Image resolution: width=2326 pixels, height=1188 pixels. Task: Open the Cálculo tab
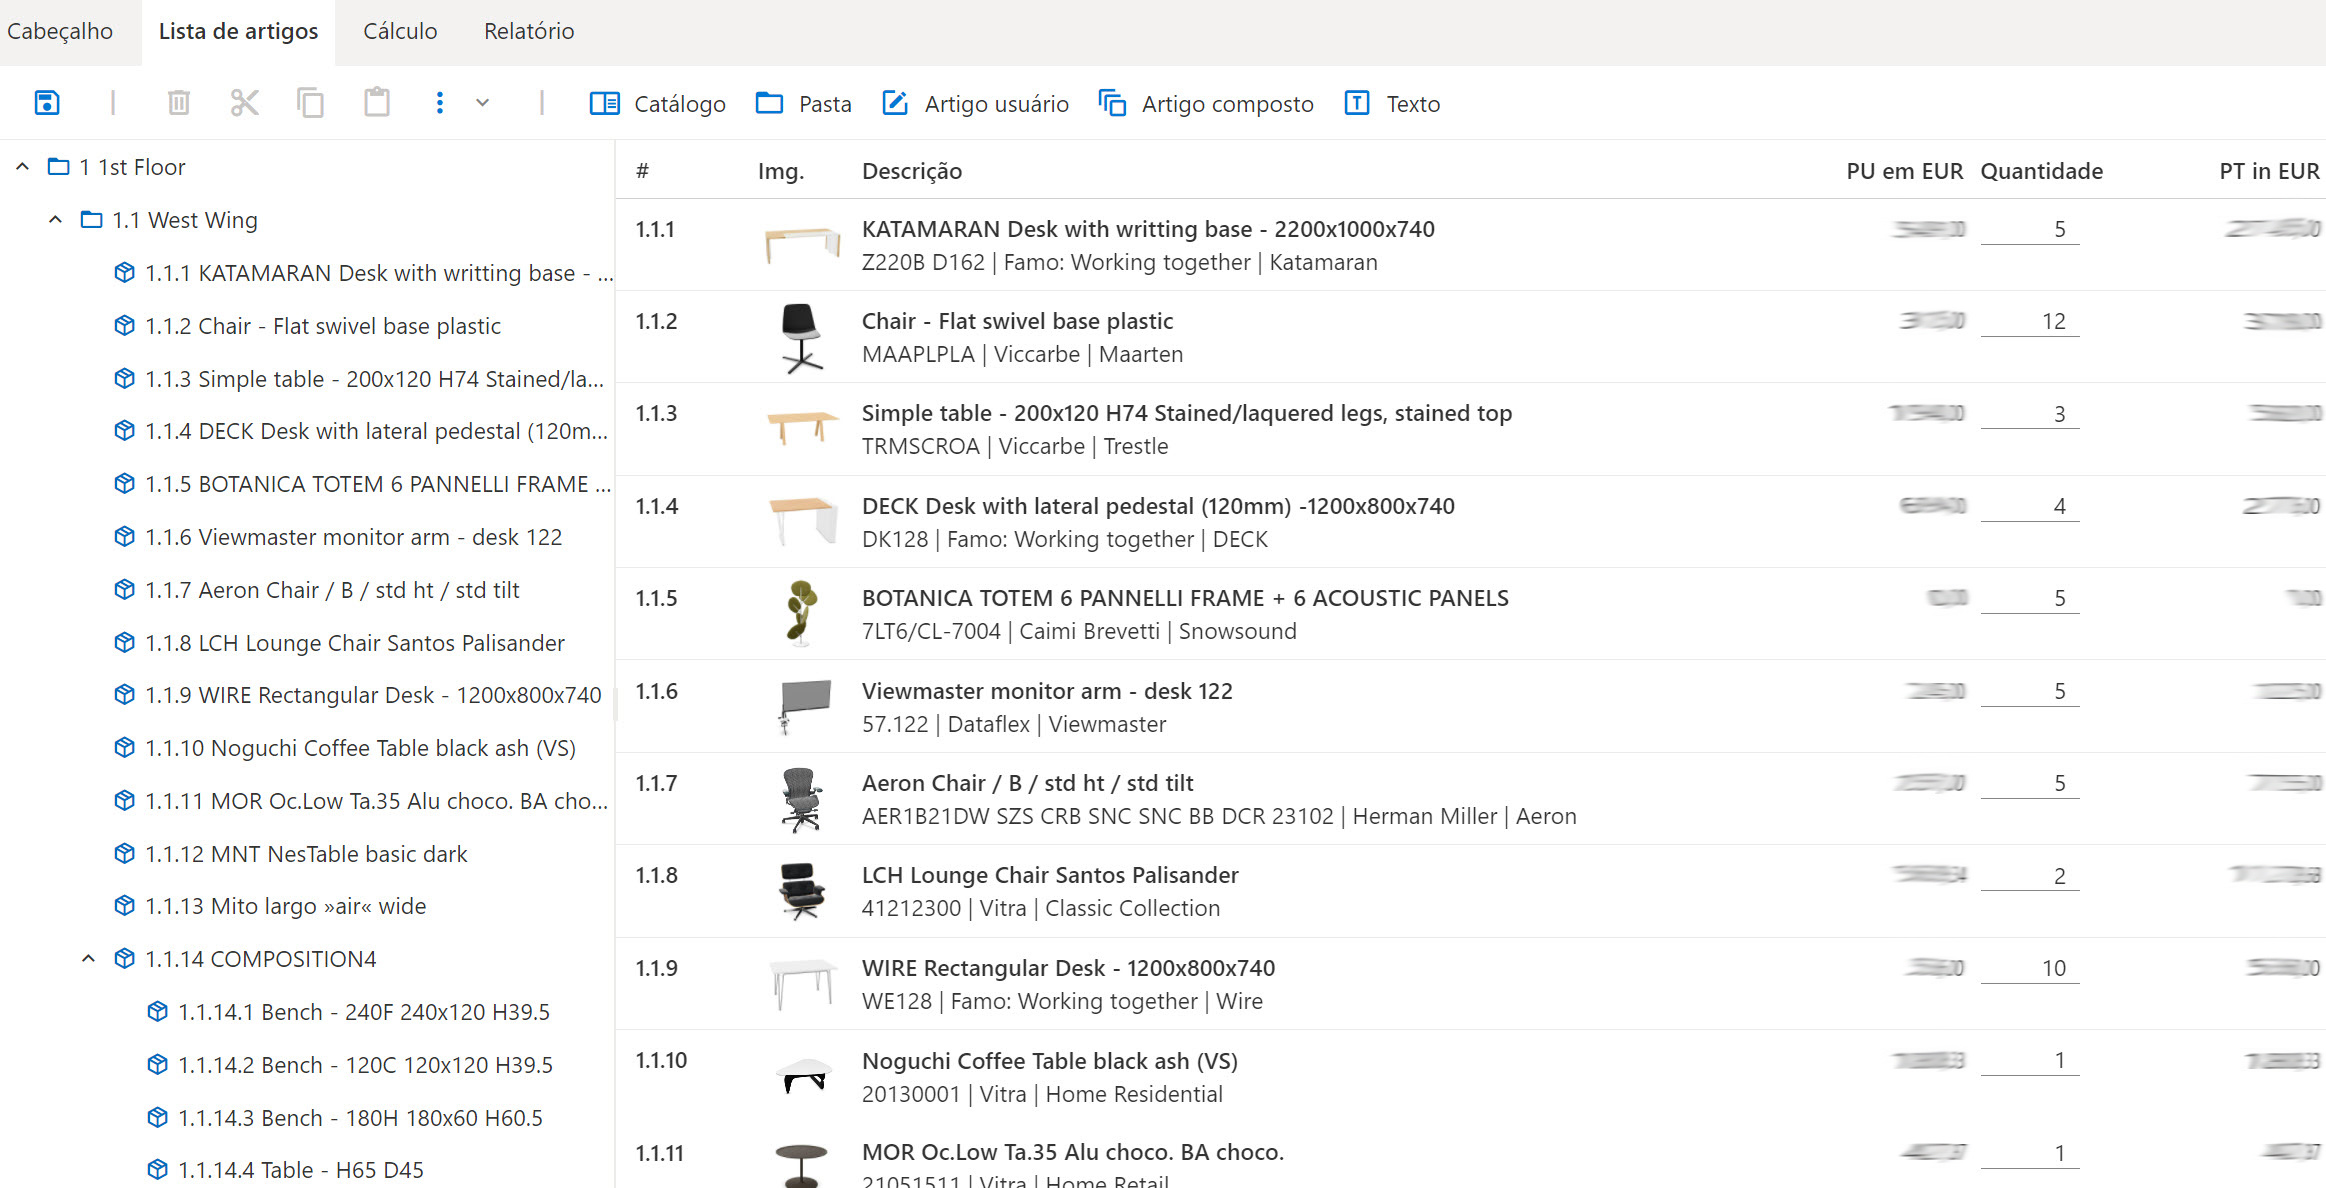click(400, 31)
